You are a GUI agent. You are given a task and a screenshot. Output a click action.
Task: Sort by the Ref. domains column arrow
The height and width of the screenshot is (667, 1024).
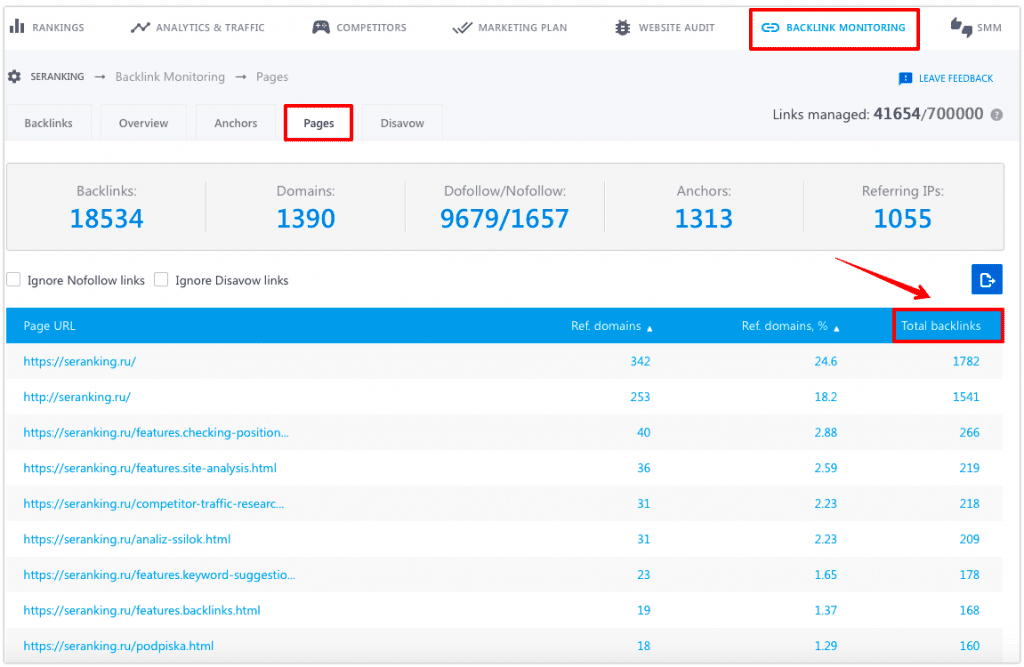pyautogui.click(x=650, y=329)
